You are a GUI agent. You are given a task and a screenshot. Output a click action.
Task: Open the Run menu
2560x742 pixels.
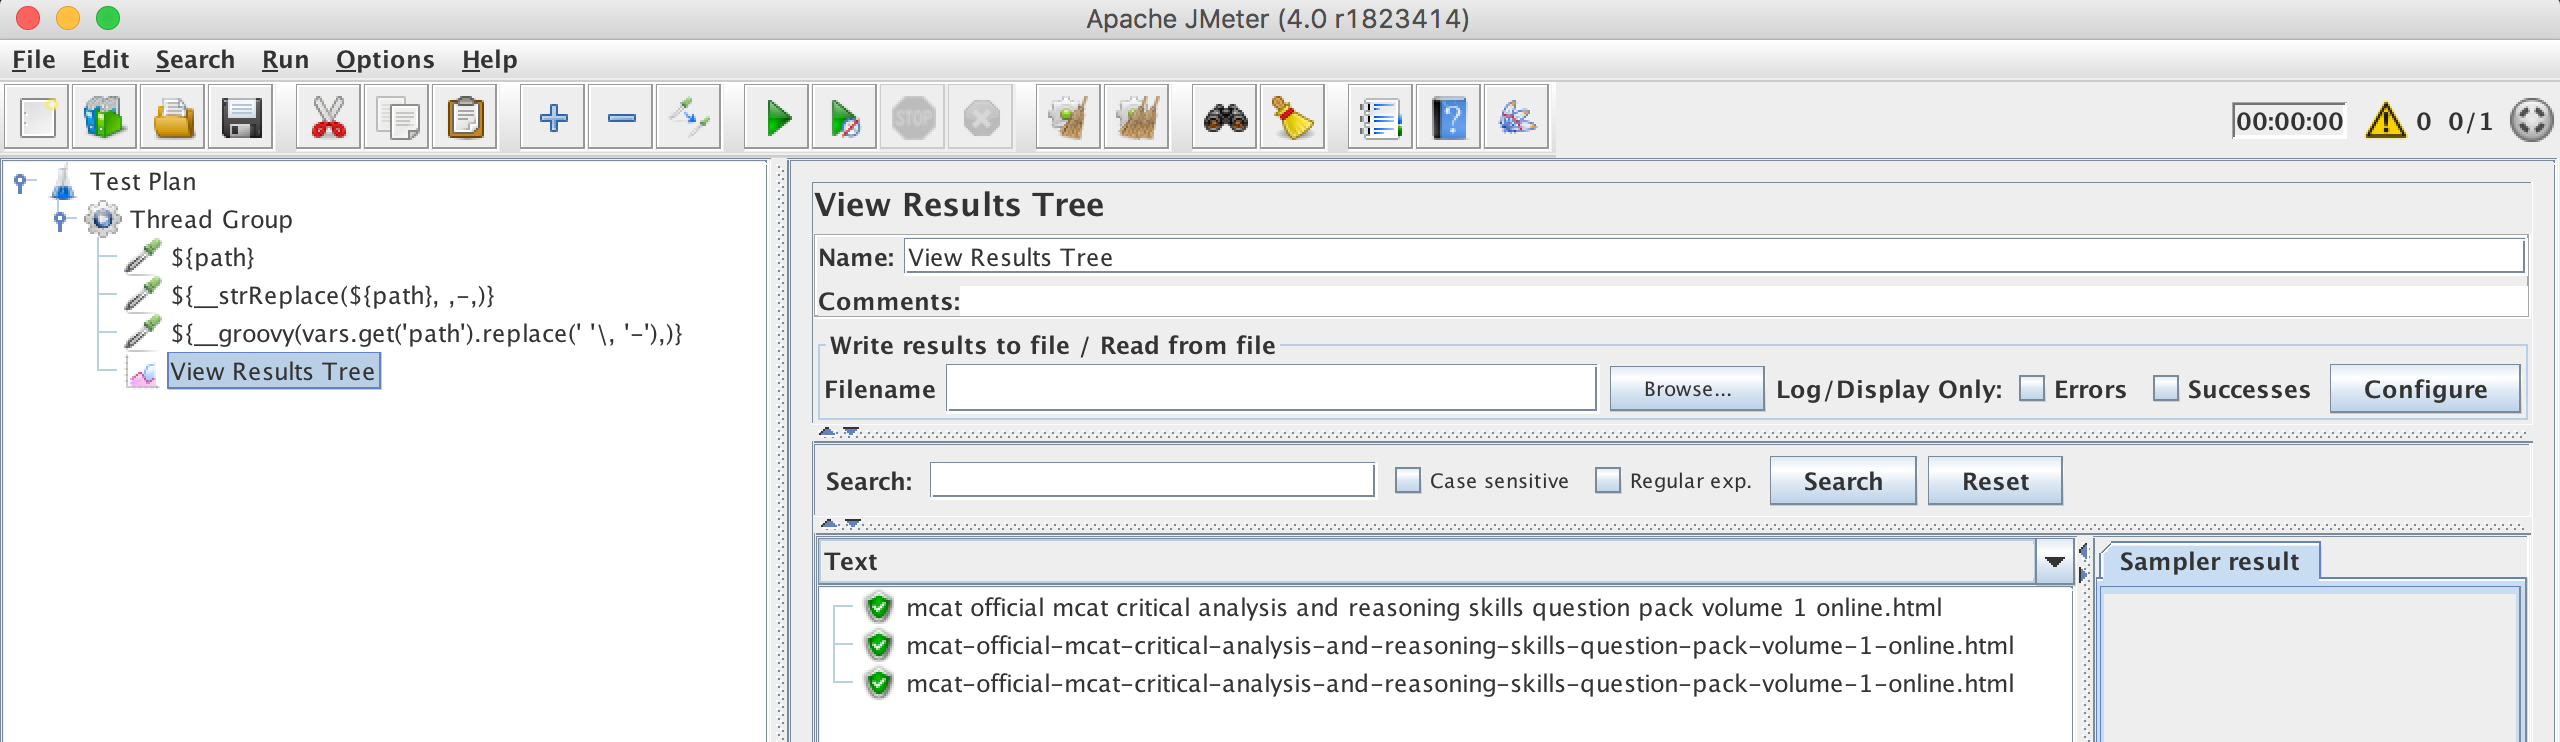pos(285,60)
